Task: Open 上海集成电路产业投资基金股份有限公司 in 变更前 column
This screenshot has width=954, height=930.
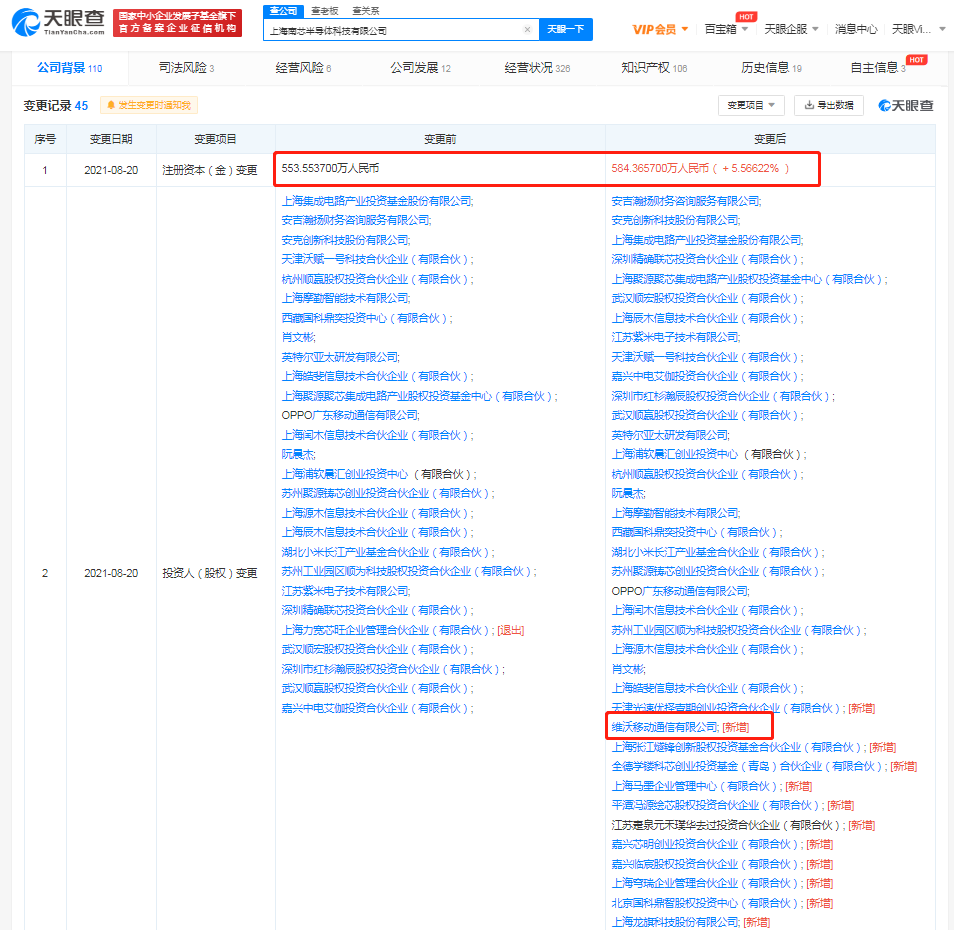Action: pyautogui.click(x=377, y=201)
